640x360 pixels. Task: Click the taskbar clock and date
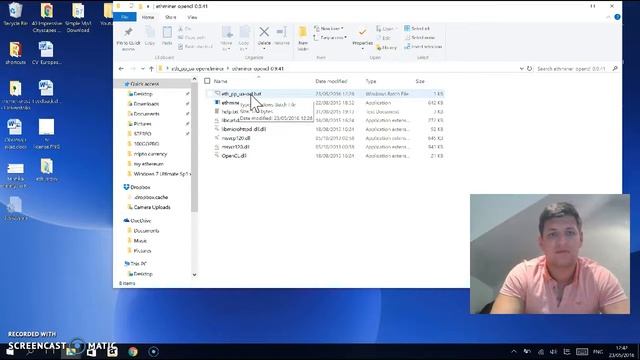tap(621, 351)
